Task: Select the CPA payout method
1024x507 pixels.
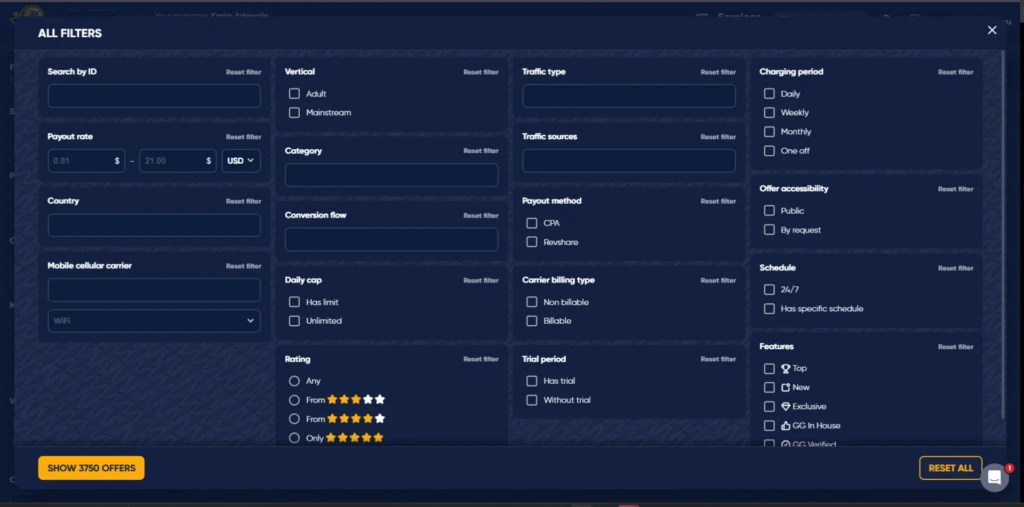Action: point(532,223)
